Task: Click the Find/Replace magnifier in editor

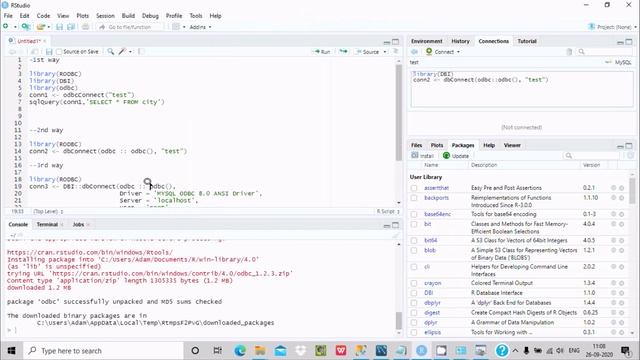Action: (x=111, y=51)
